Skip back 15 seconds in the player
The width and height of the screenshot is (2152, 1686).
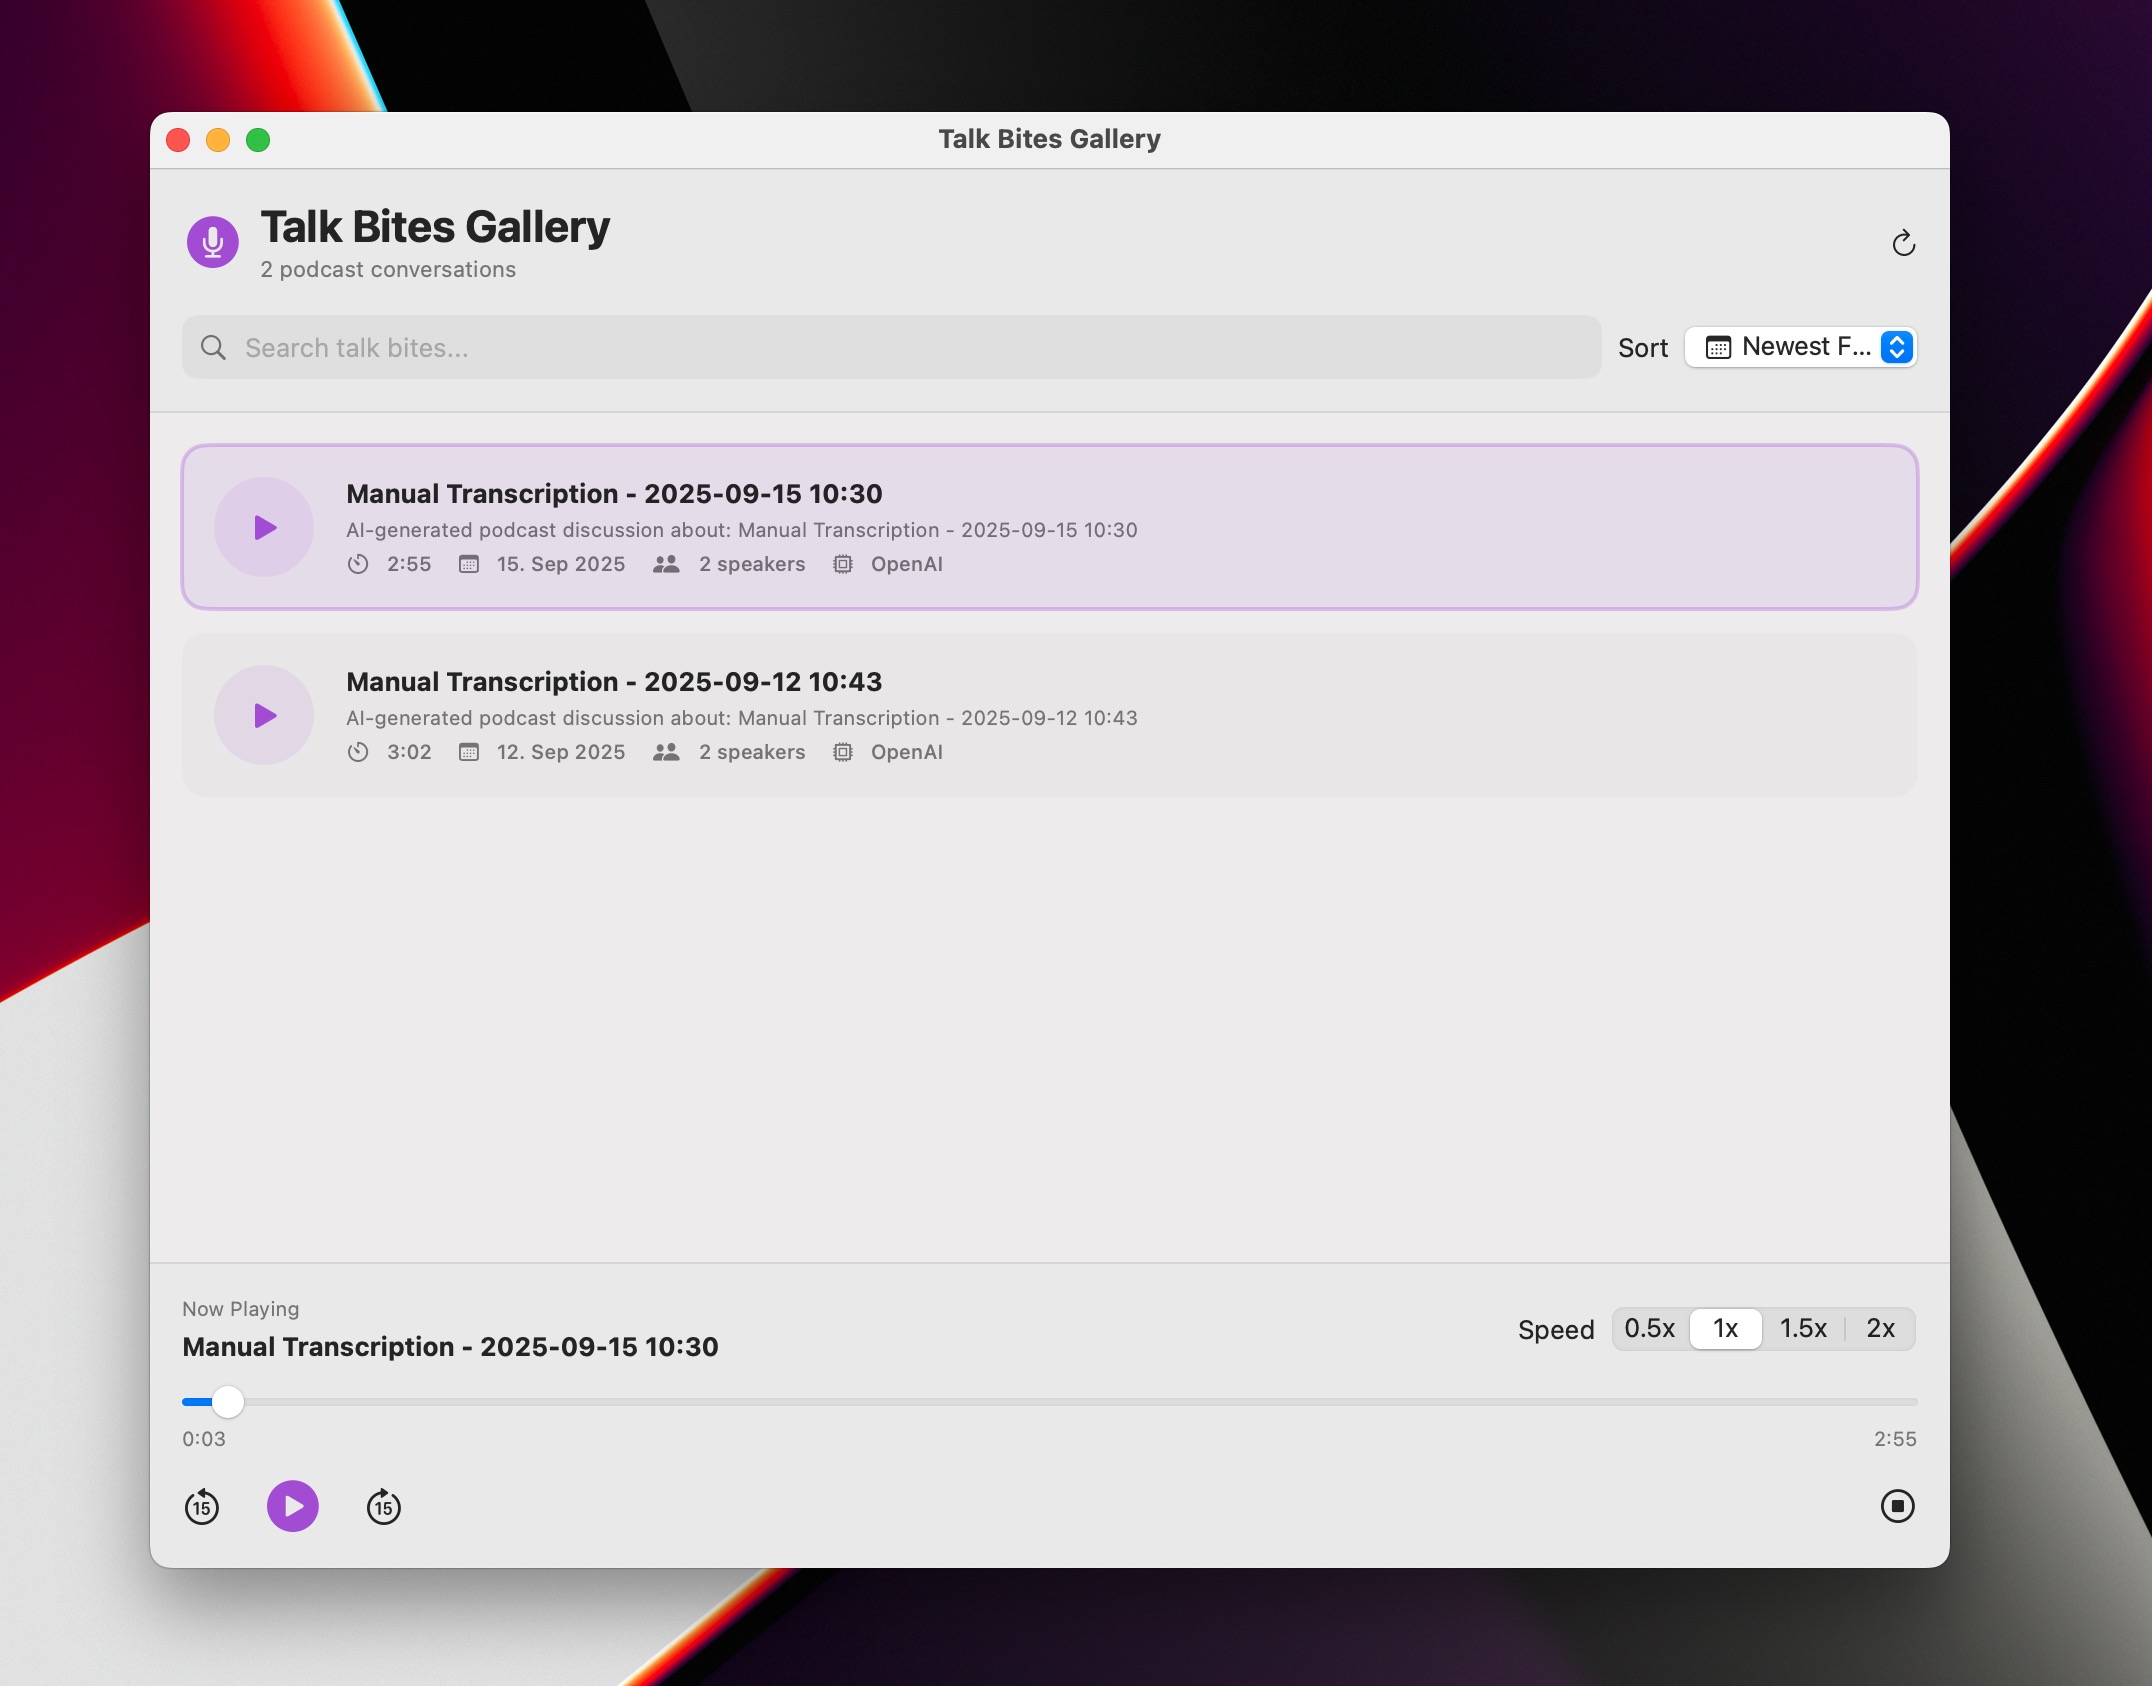click(x=202, y=1507)
